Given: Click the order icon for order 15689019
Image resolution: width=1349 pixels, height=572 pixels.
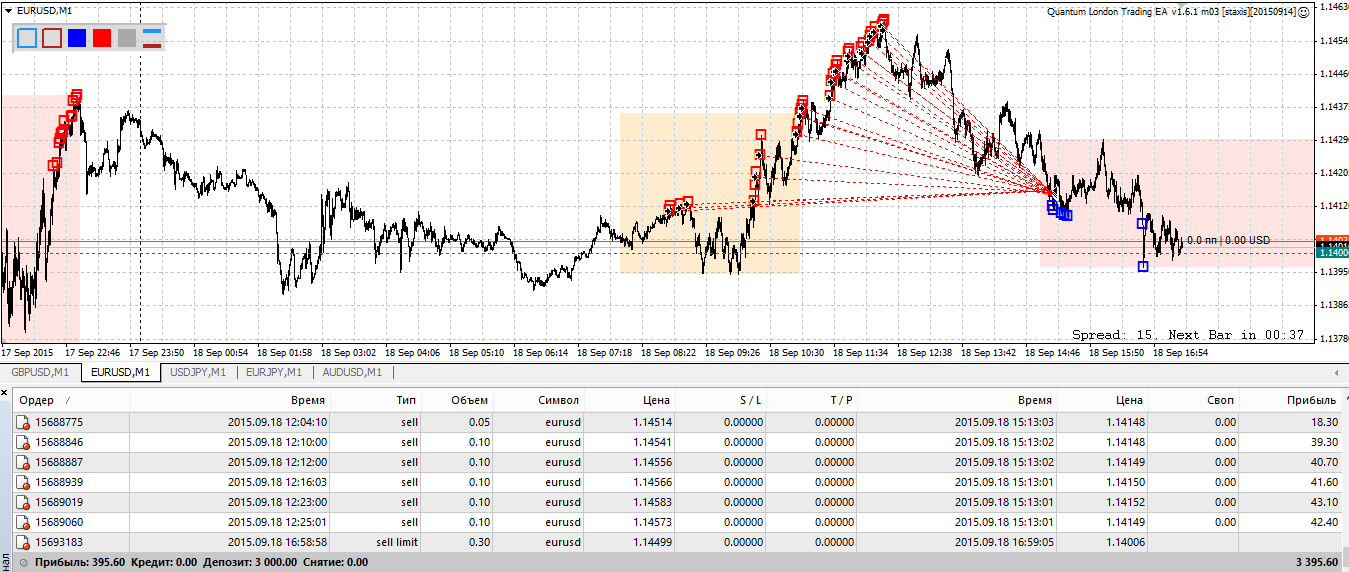Looking at the screenshot, I should pyautogui.click(x=23, y=502).
